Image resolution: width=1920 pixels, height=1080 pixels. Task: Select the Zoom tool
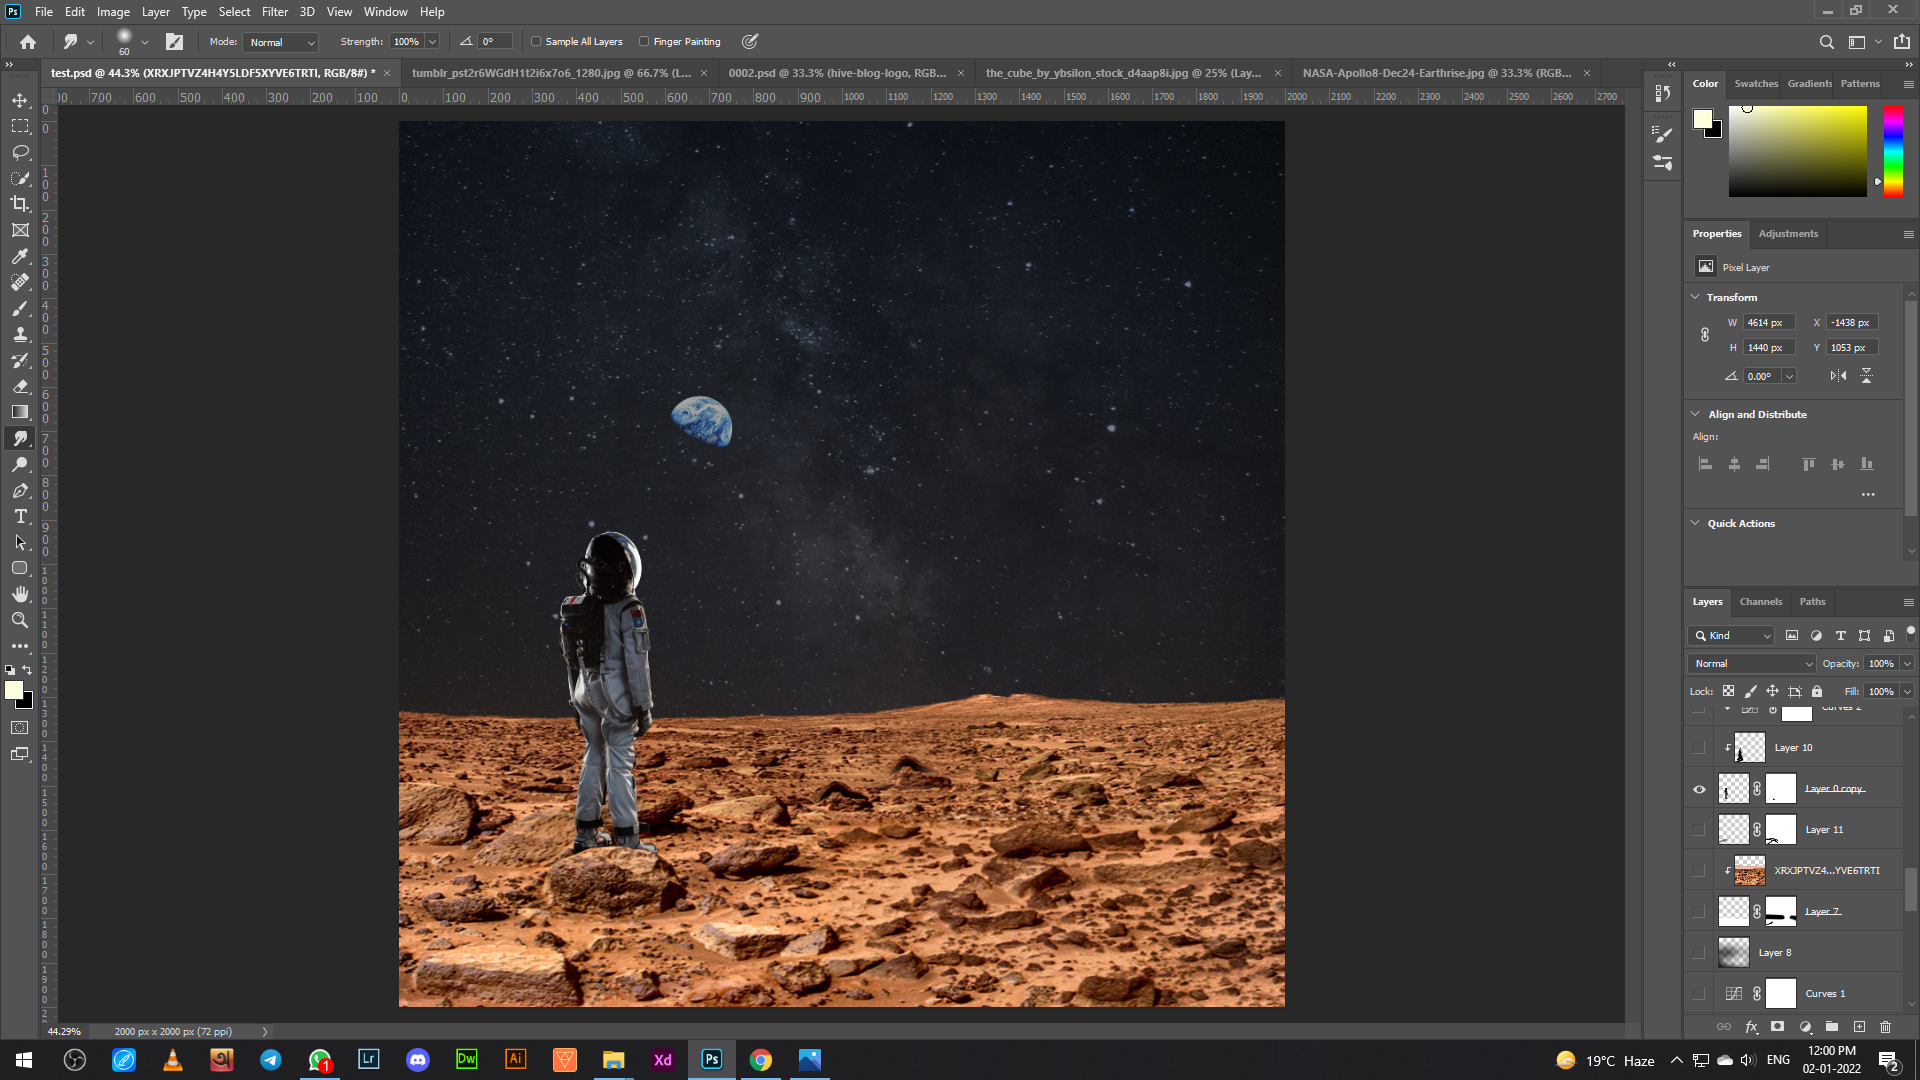[20, 620]
